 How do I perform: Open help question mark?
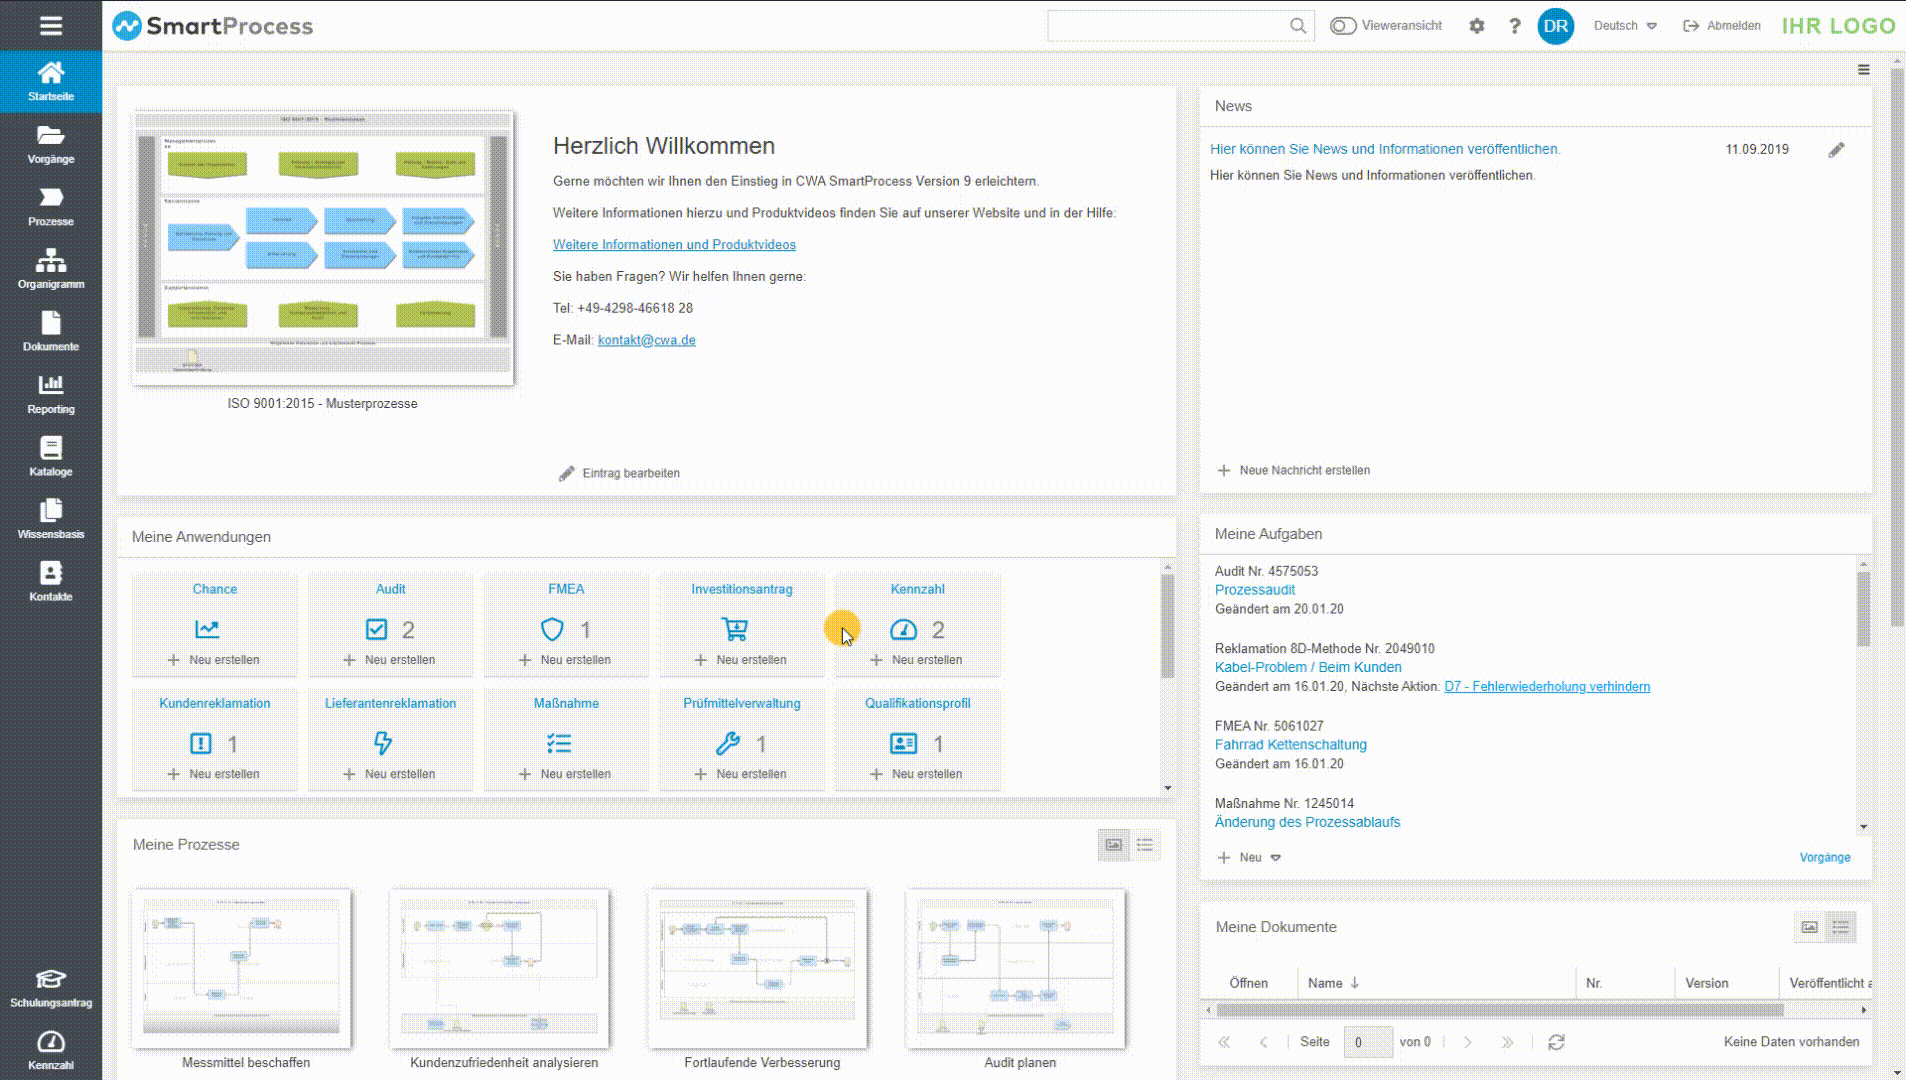1515,26
